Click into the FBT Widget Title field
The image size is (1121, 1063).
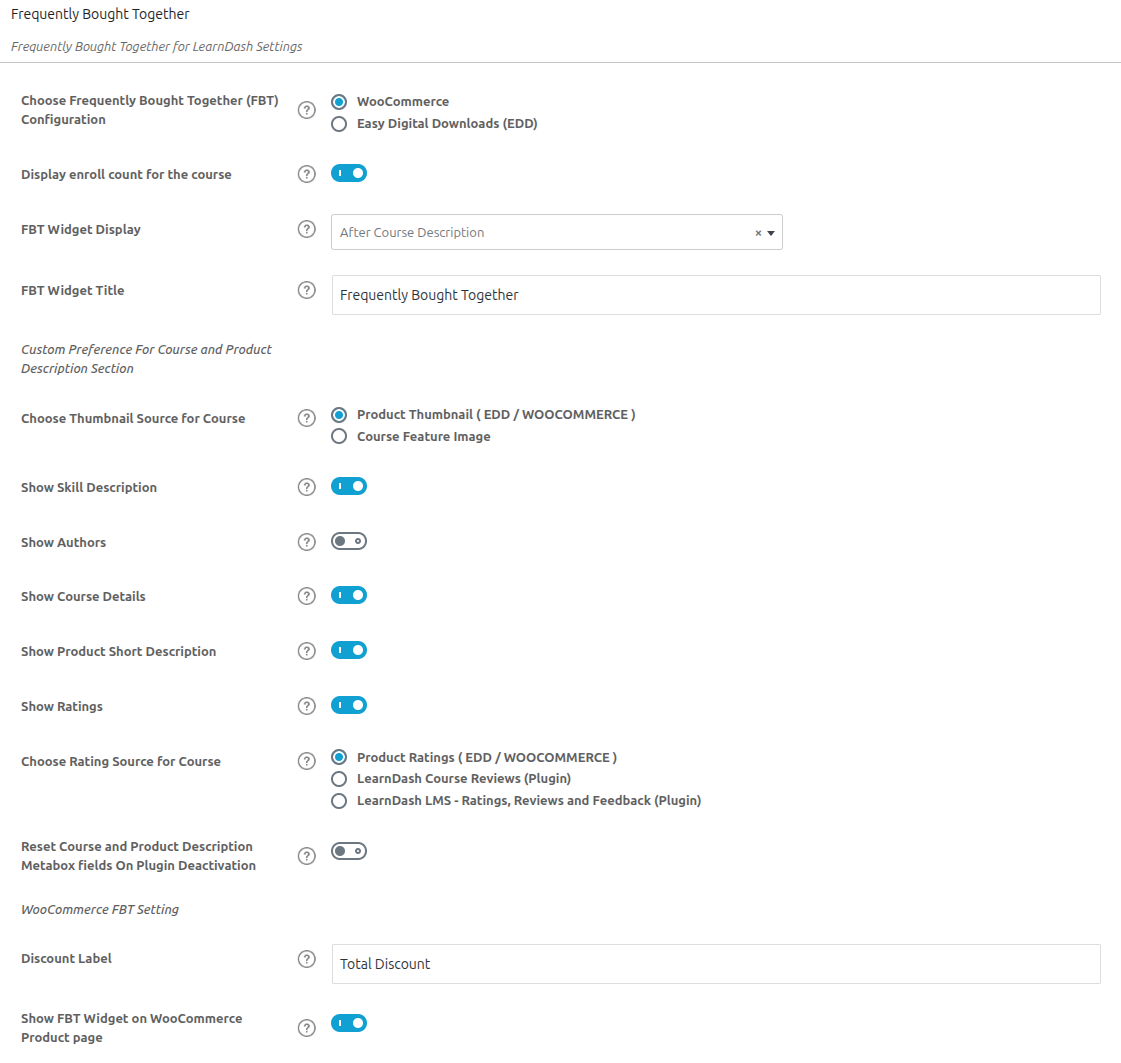pyautogui.click(x=715, y=295)
